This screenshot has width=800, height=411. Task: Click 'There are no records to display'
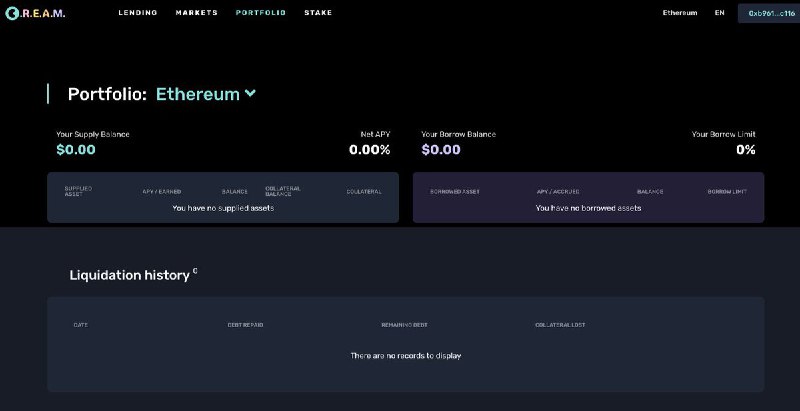point(406,355)
